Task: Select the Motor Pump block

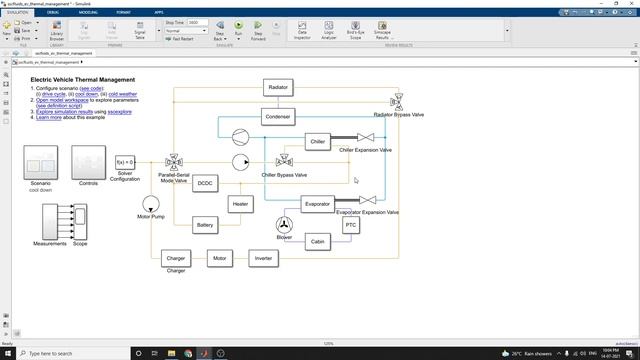Action: coord(151,204)
